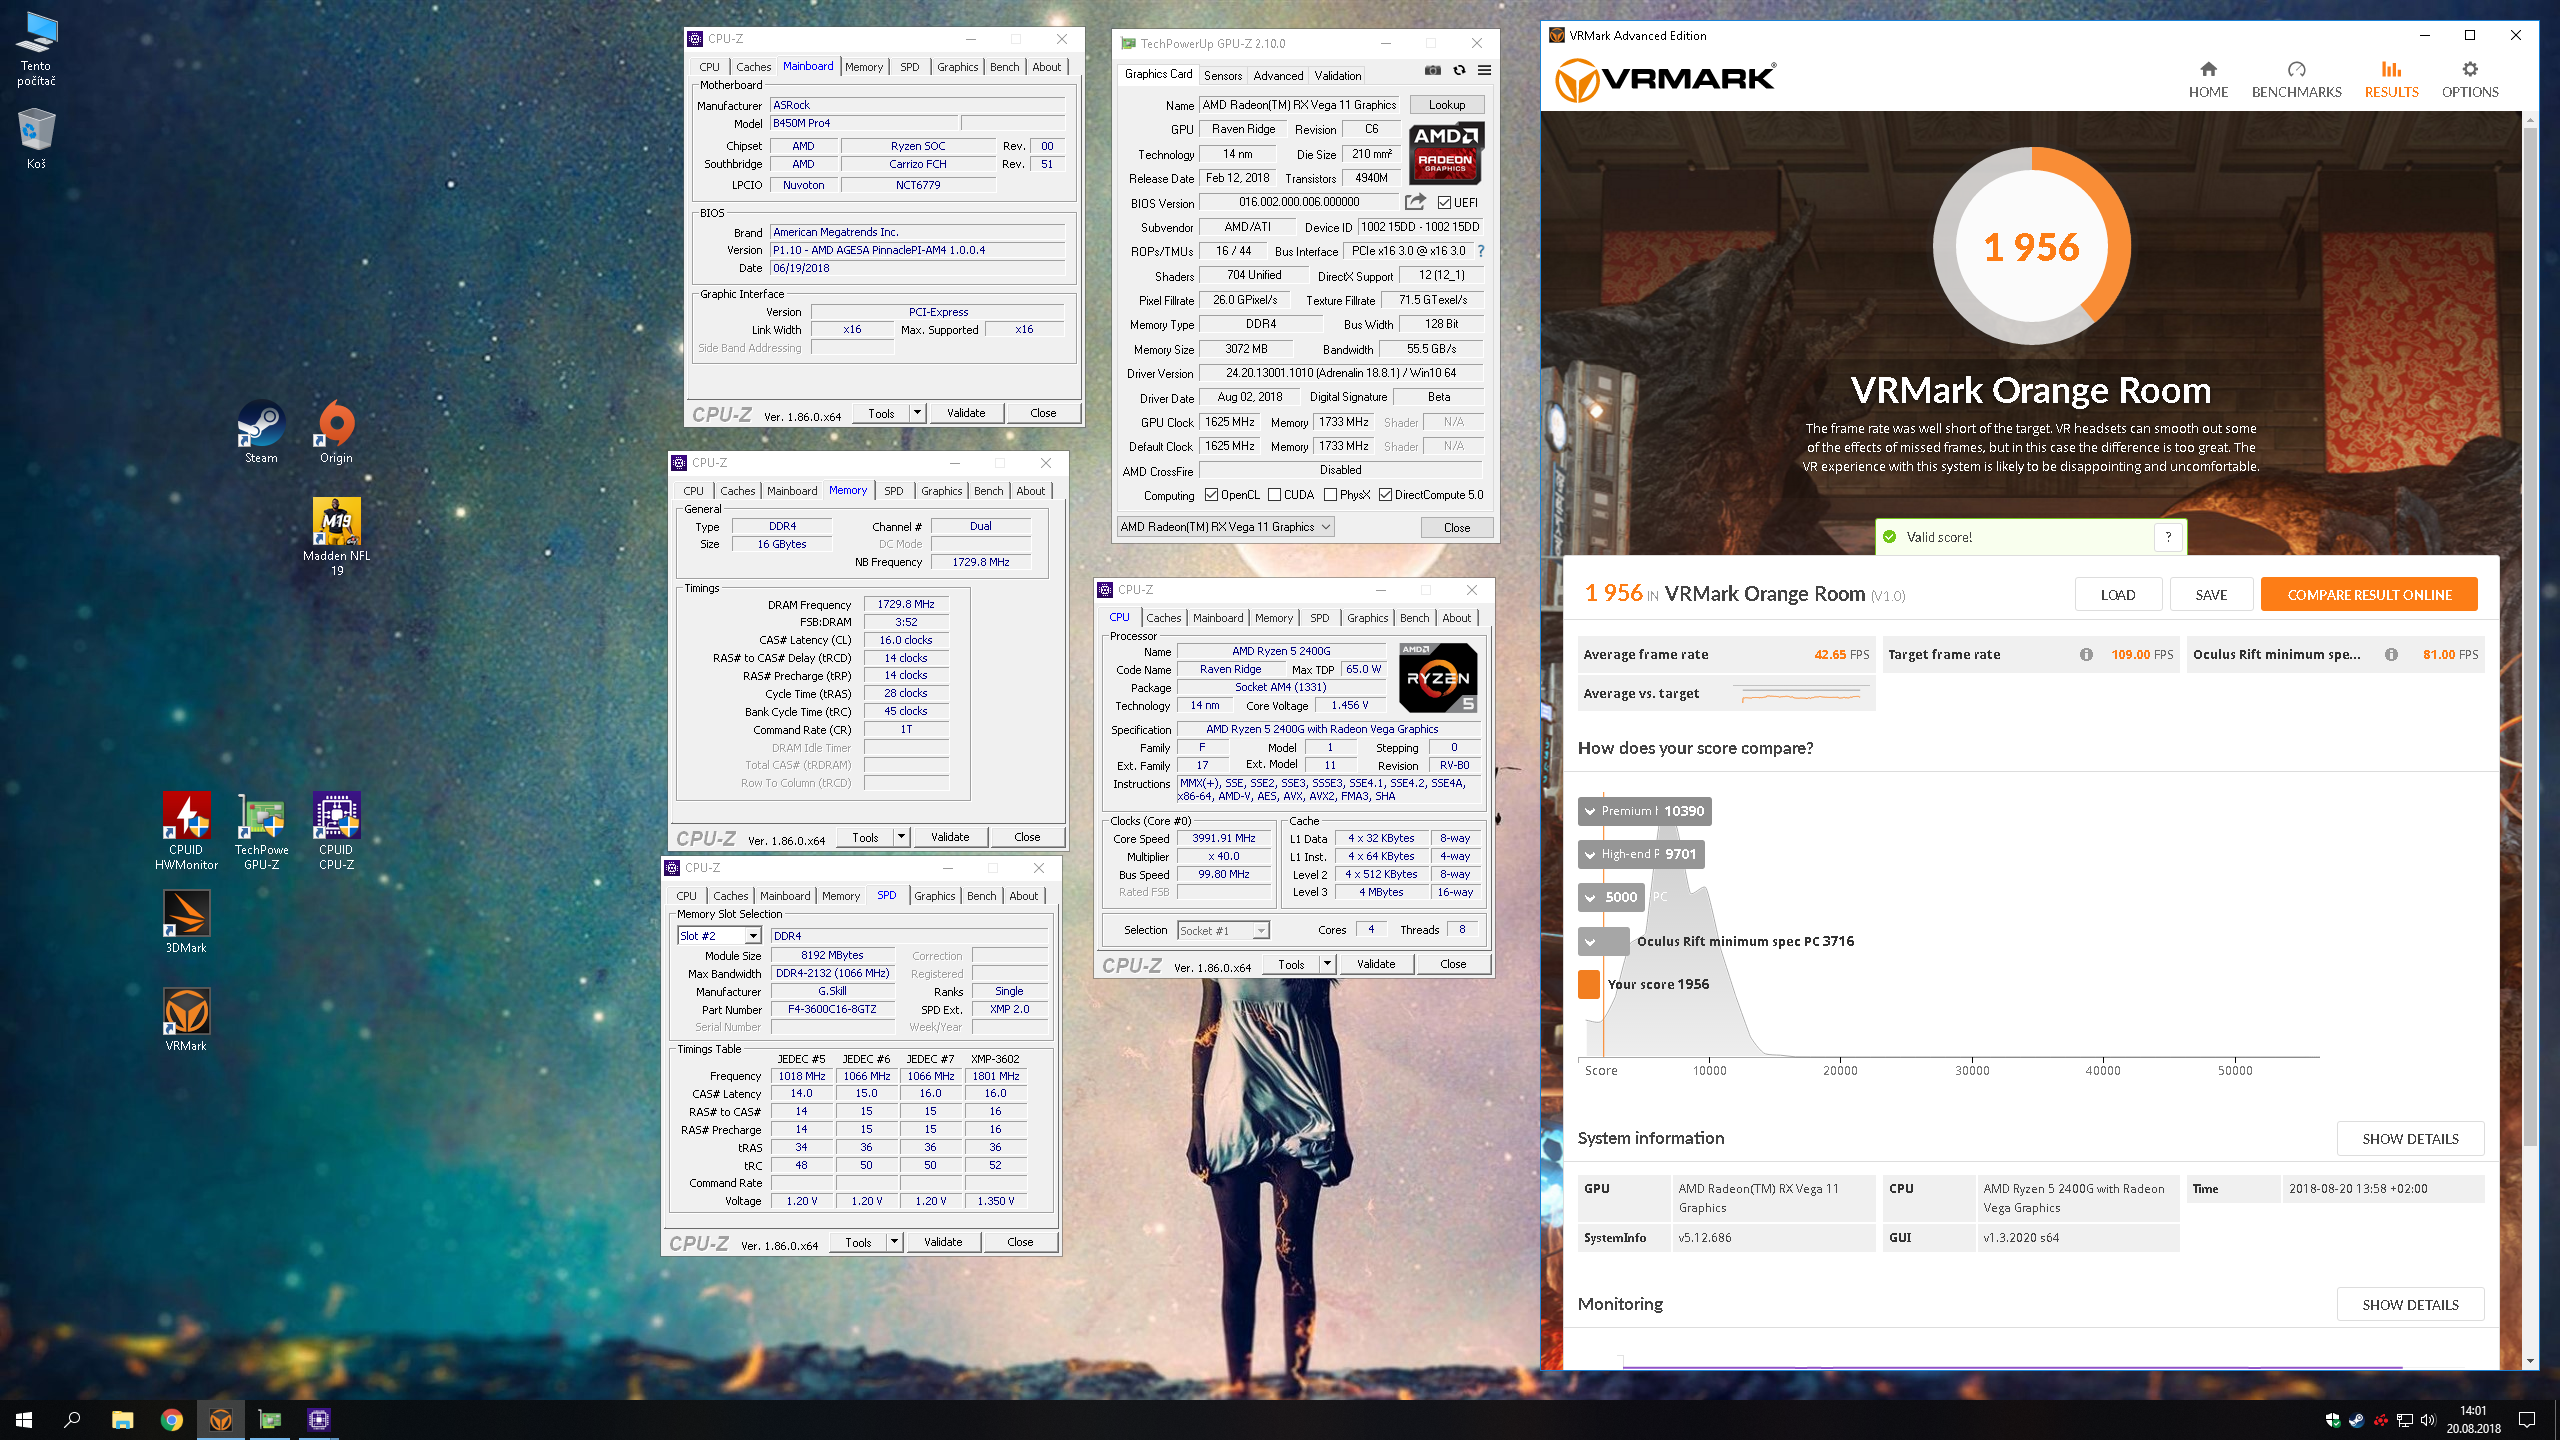Viewport: 2560px width, 1440px height.
Task: Click the Bus Interface question mark help
Action: (x=1480, y=251)
